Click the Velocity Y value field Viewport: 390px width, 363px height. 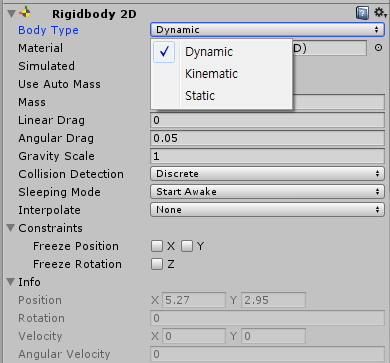coord(273,336)
